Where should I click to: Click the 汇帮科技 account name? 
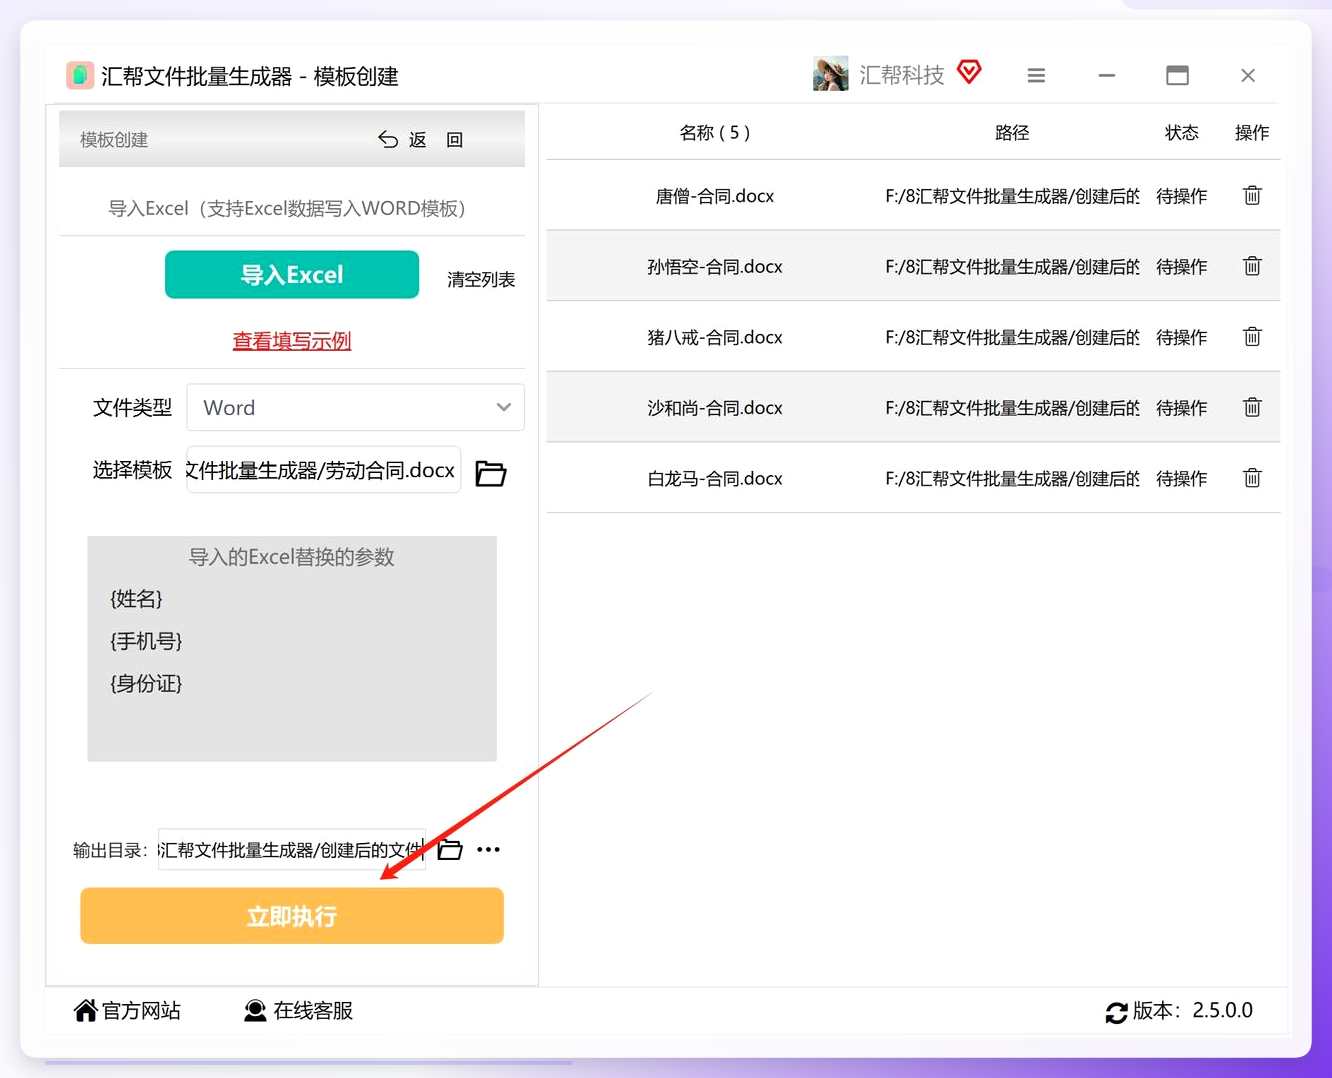901,75
